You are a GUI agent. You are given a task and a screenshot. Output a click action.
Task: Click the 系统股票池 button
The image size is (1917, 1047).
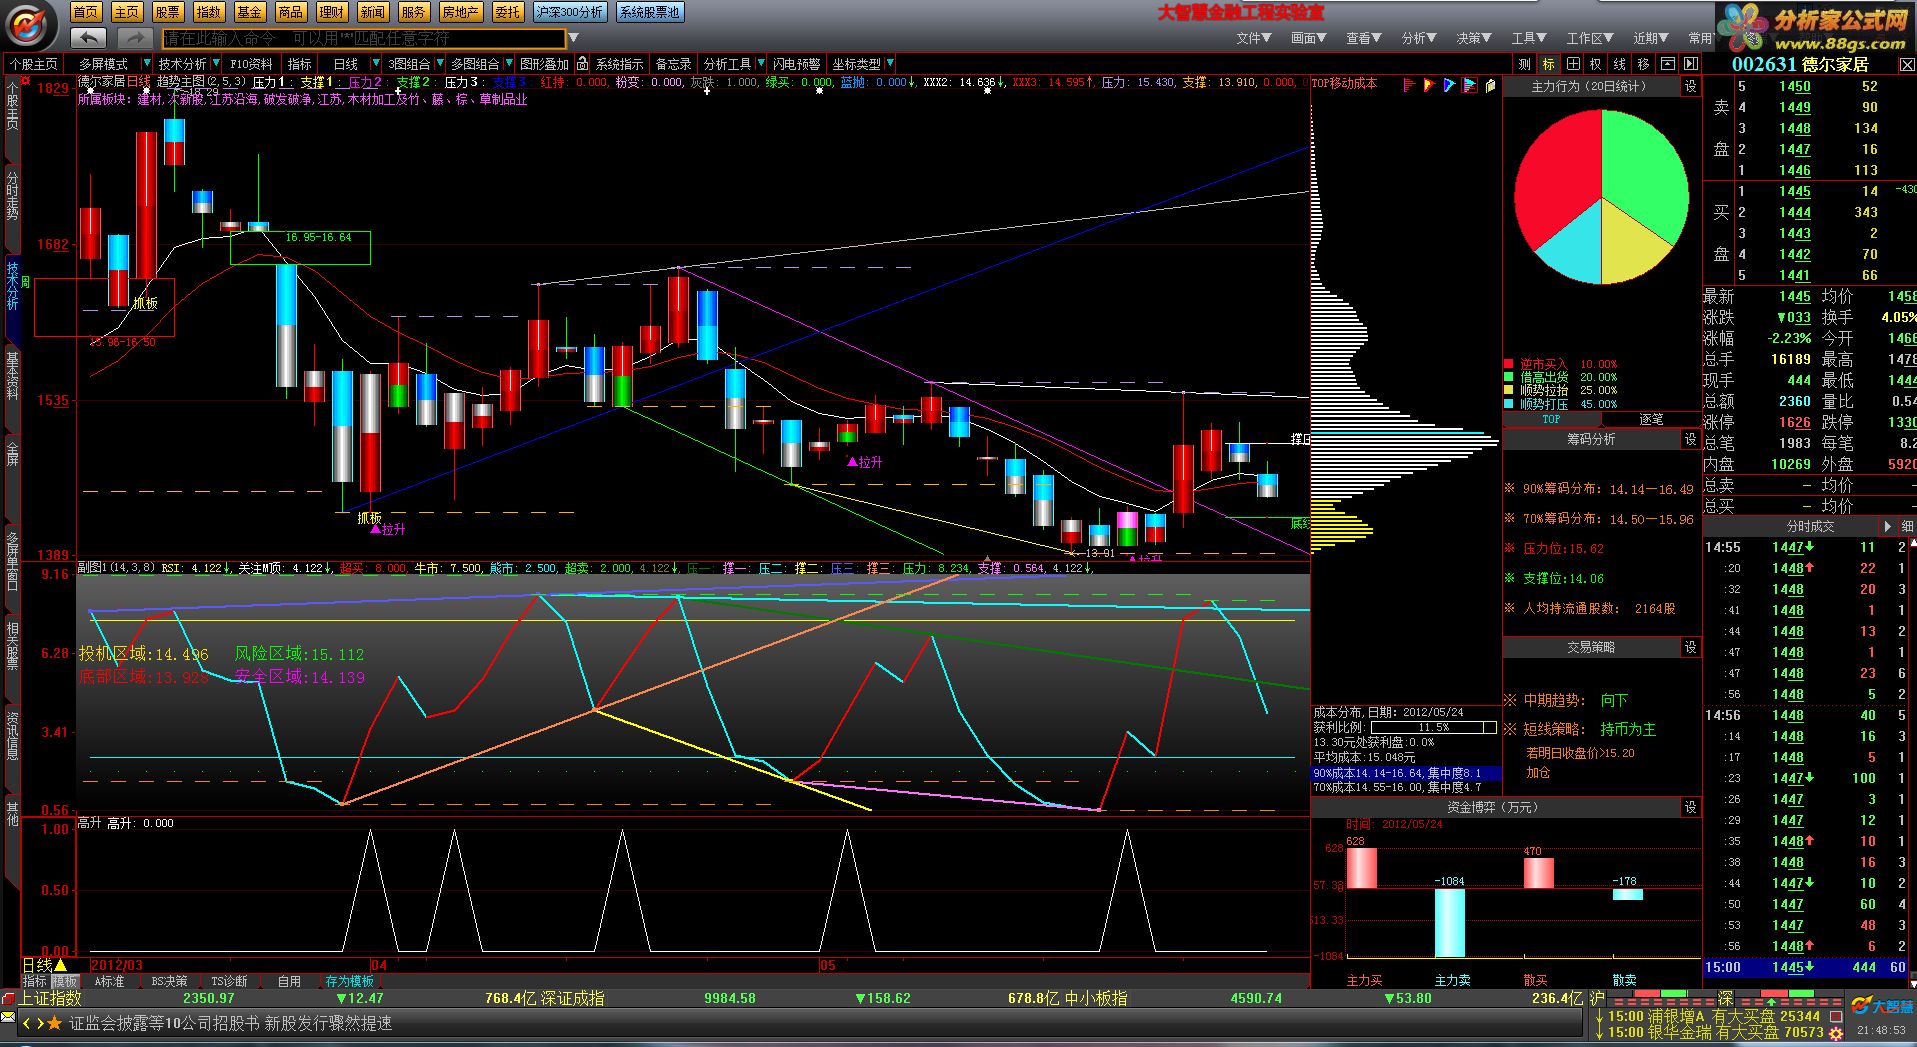[x=649, y=12]
